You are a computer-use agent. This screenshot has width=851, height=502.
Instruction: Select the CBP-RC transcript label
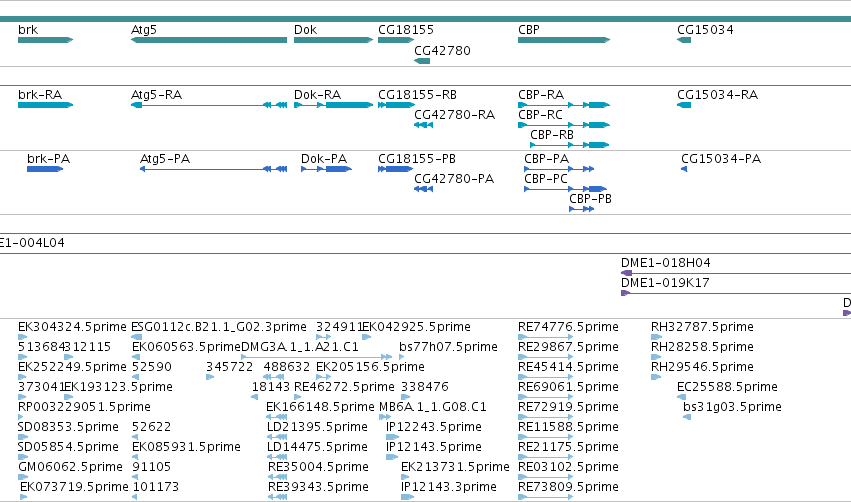click(x=541, y=115)
